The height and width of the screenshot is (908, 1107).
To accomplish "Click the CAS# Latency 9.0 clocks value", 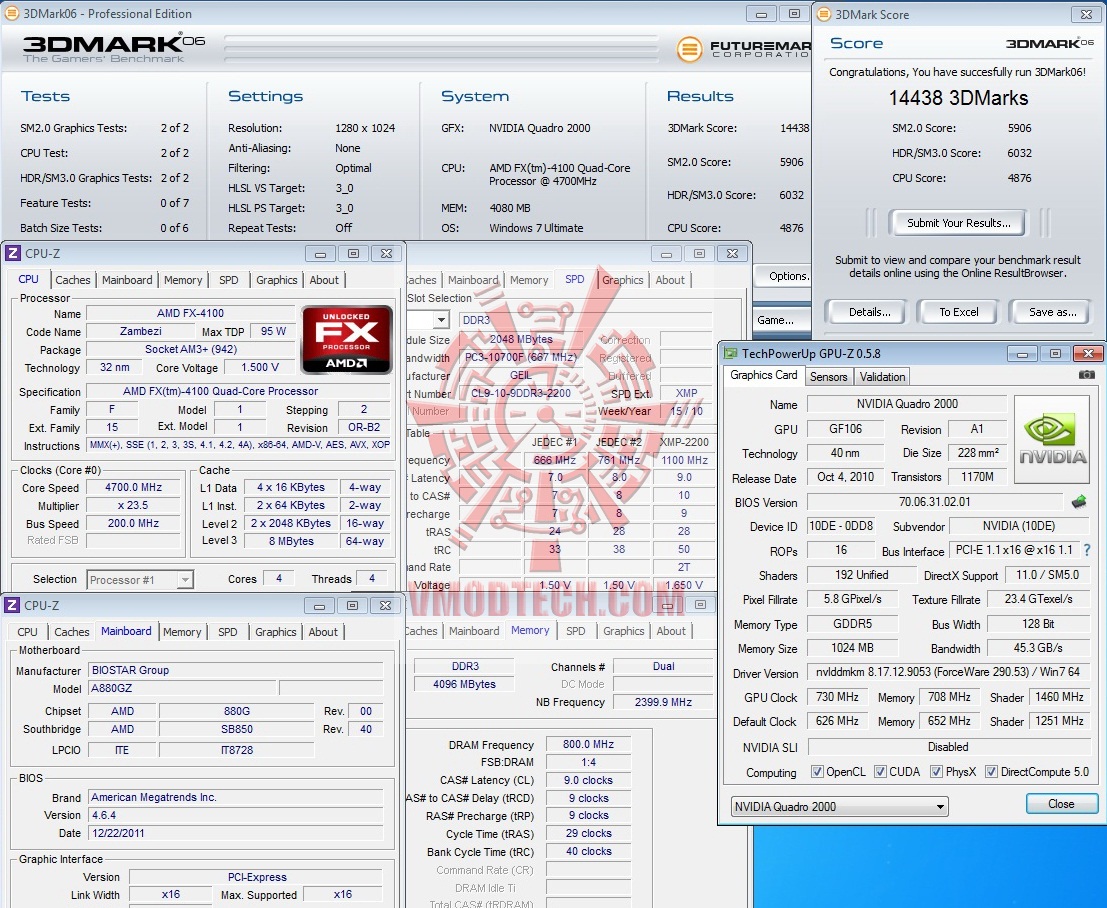I will (x=587, y=780).
